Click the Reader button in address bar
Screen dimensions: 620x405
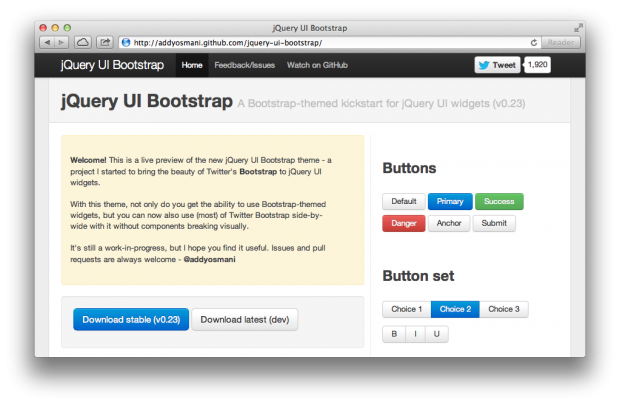click(x=561, y=42)
